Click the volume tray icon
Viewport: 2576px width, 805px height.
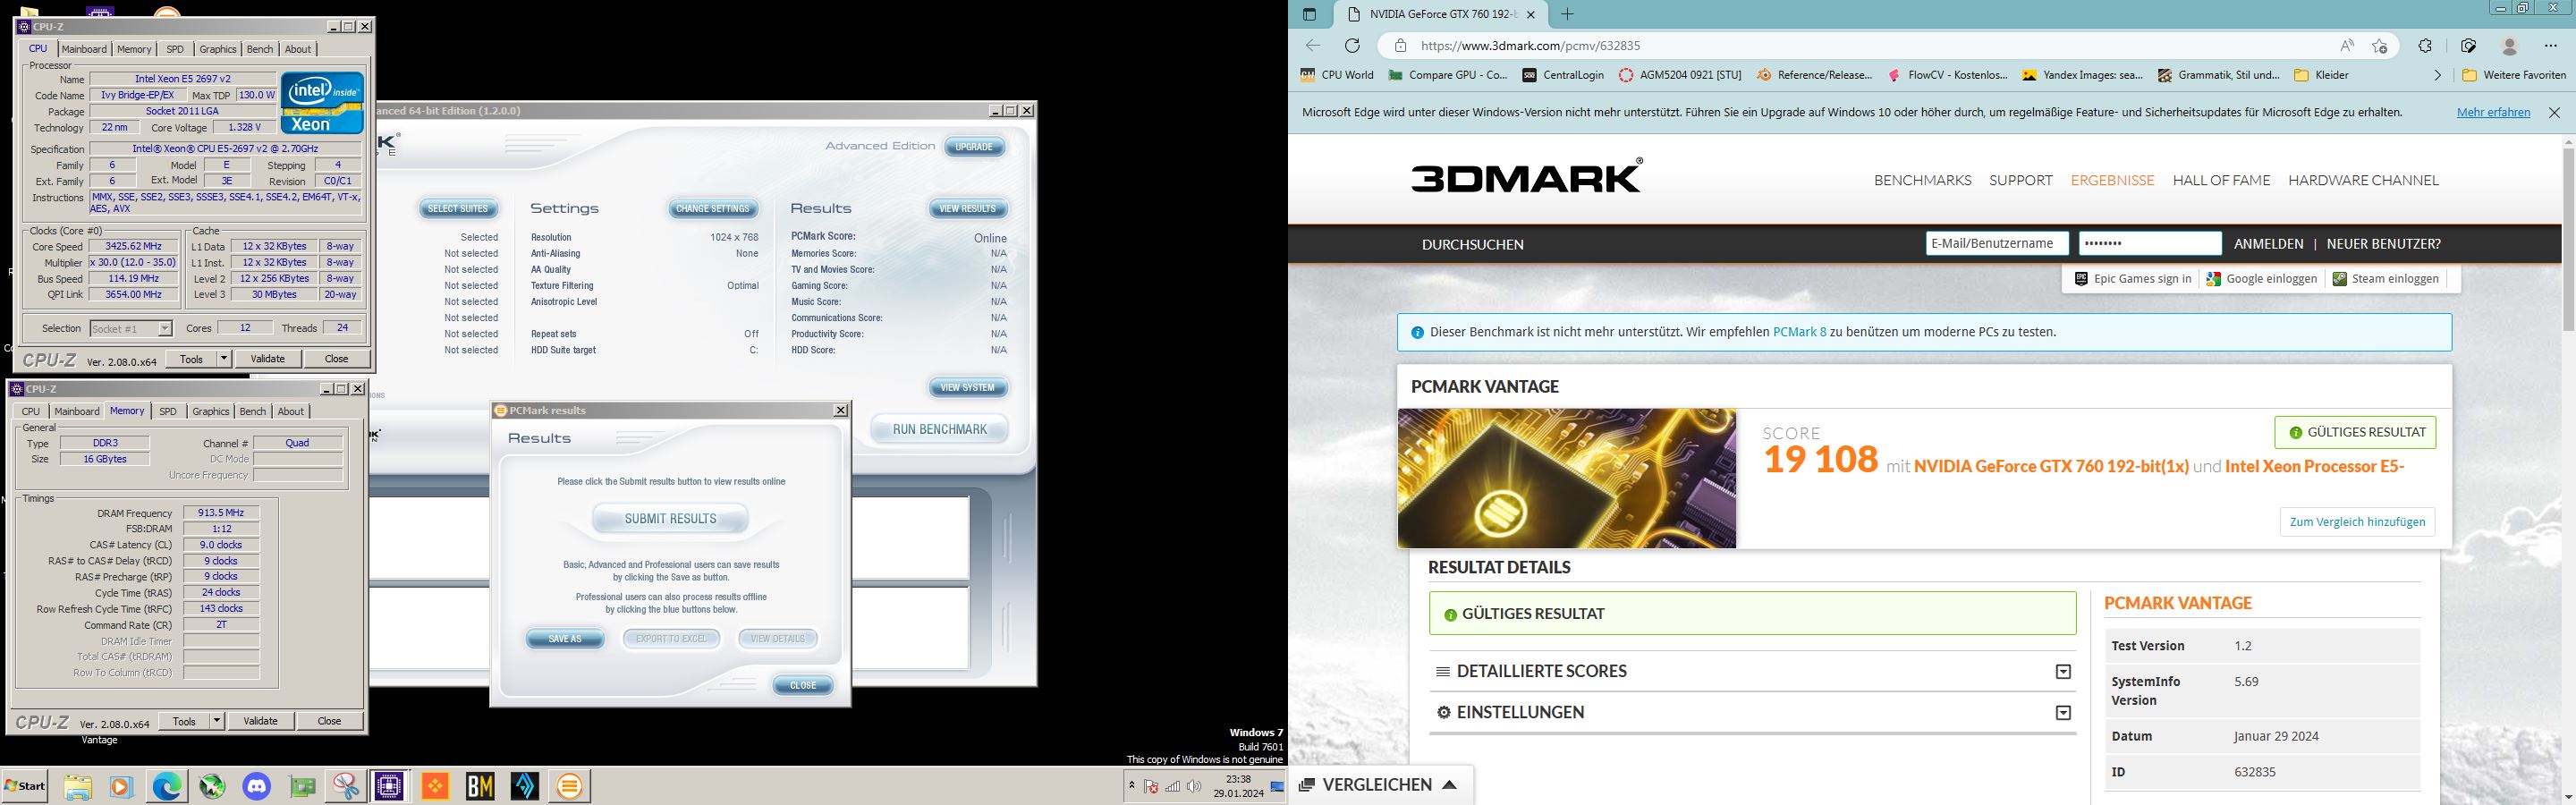(x=1193, y=787)
